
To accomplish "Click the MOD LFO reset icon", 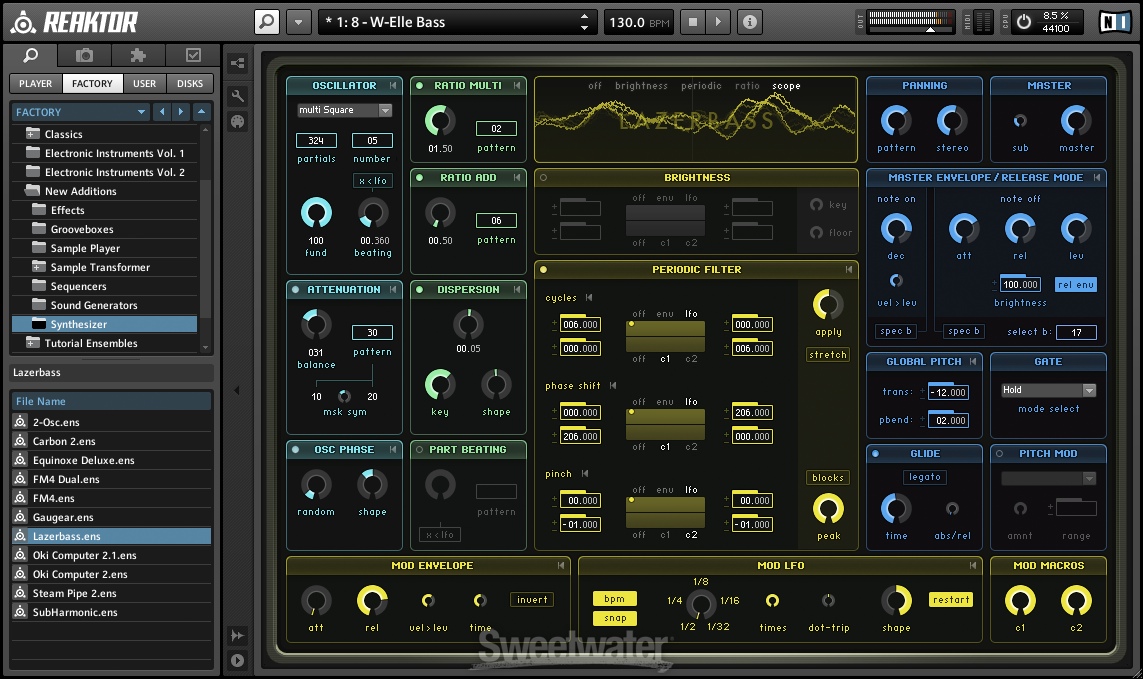I will pos(972,565).
